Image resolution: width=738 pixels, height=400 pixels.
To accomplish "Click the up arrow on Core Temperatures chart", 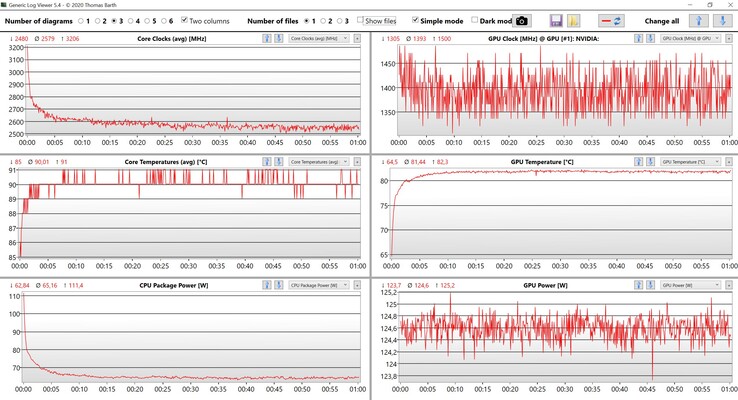I will 267,162.
